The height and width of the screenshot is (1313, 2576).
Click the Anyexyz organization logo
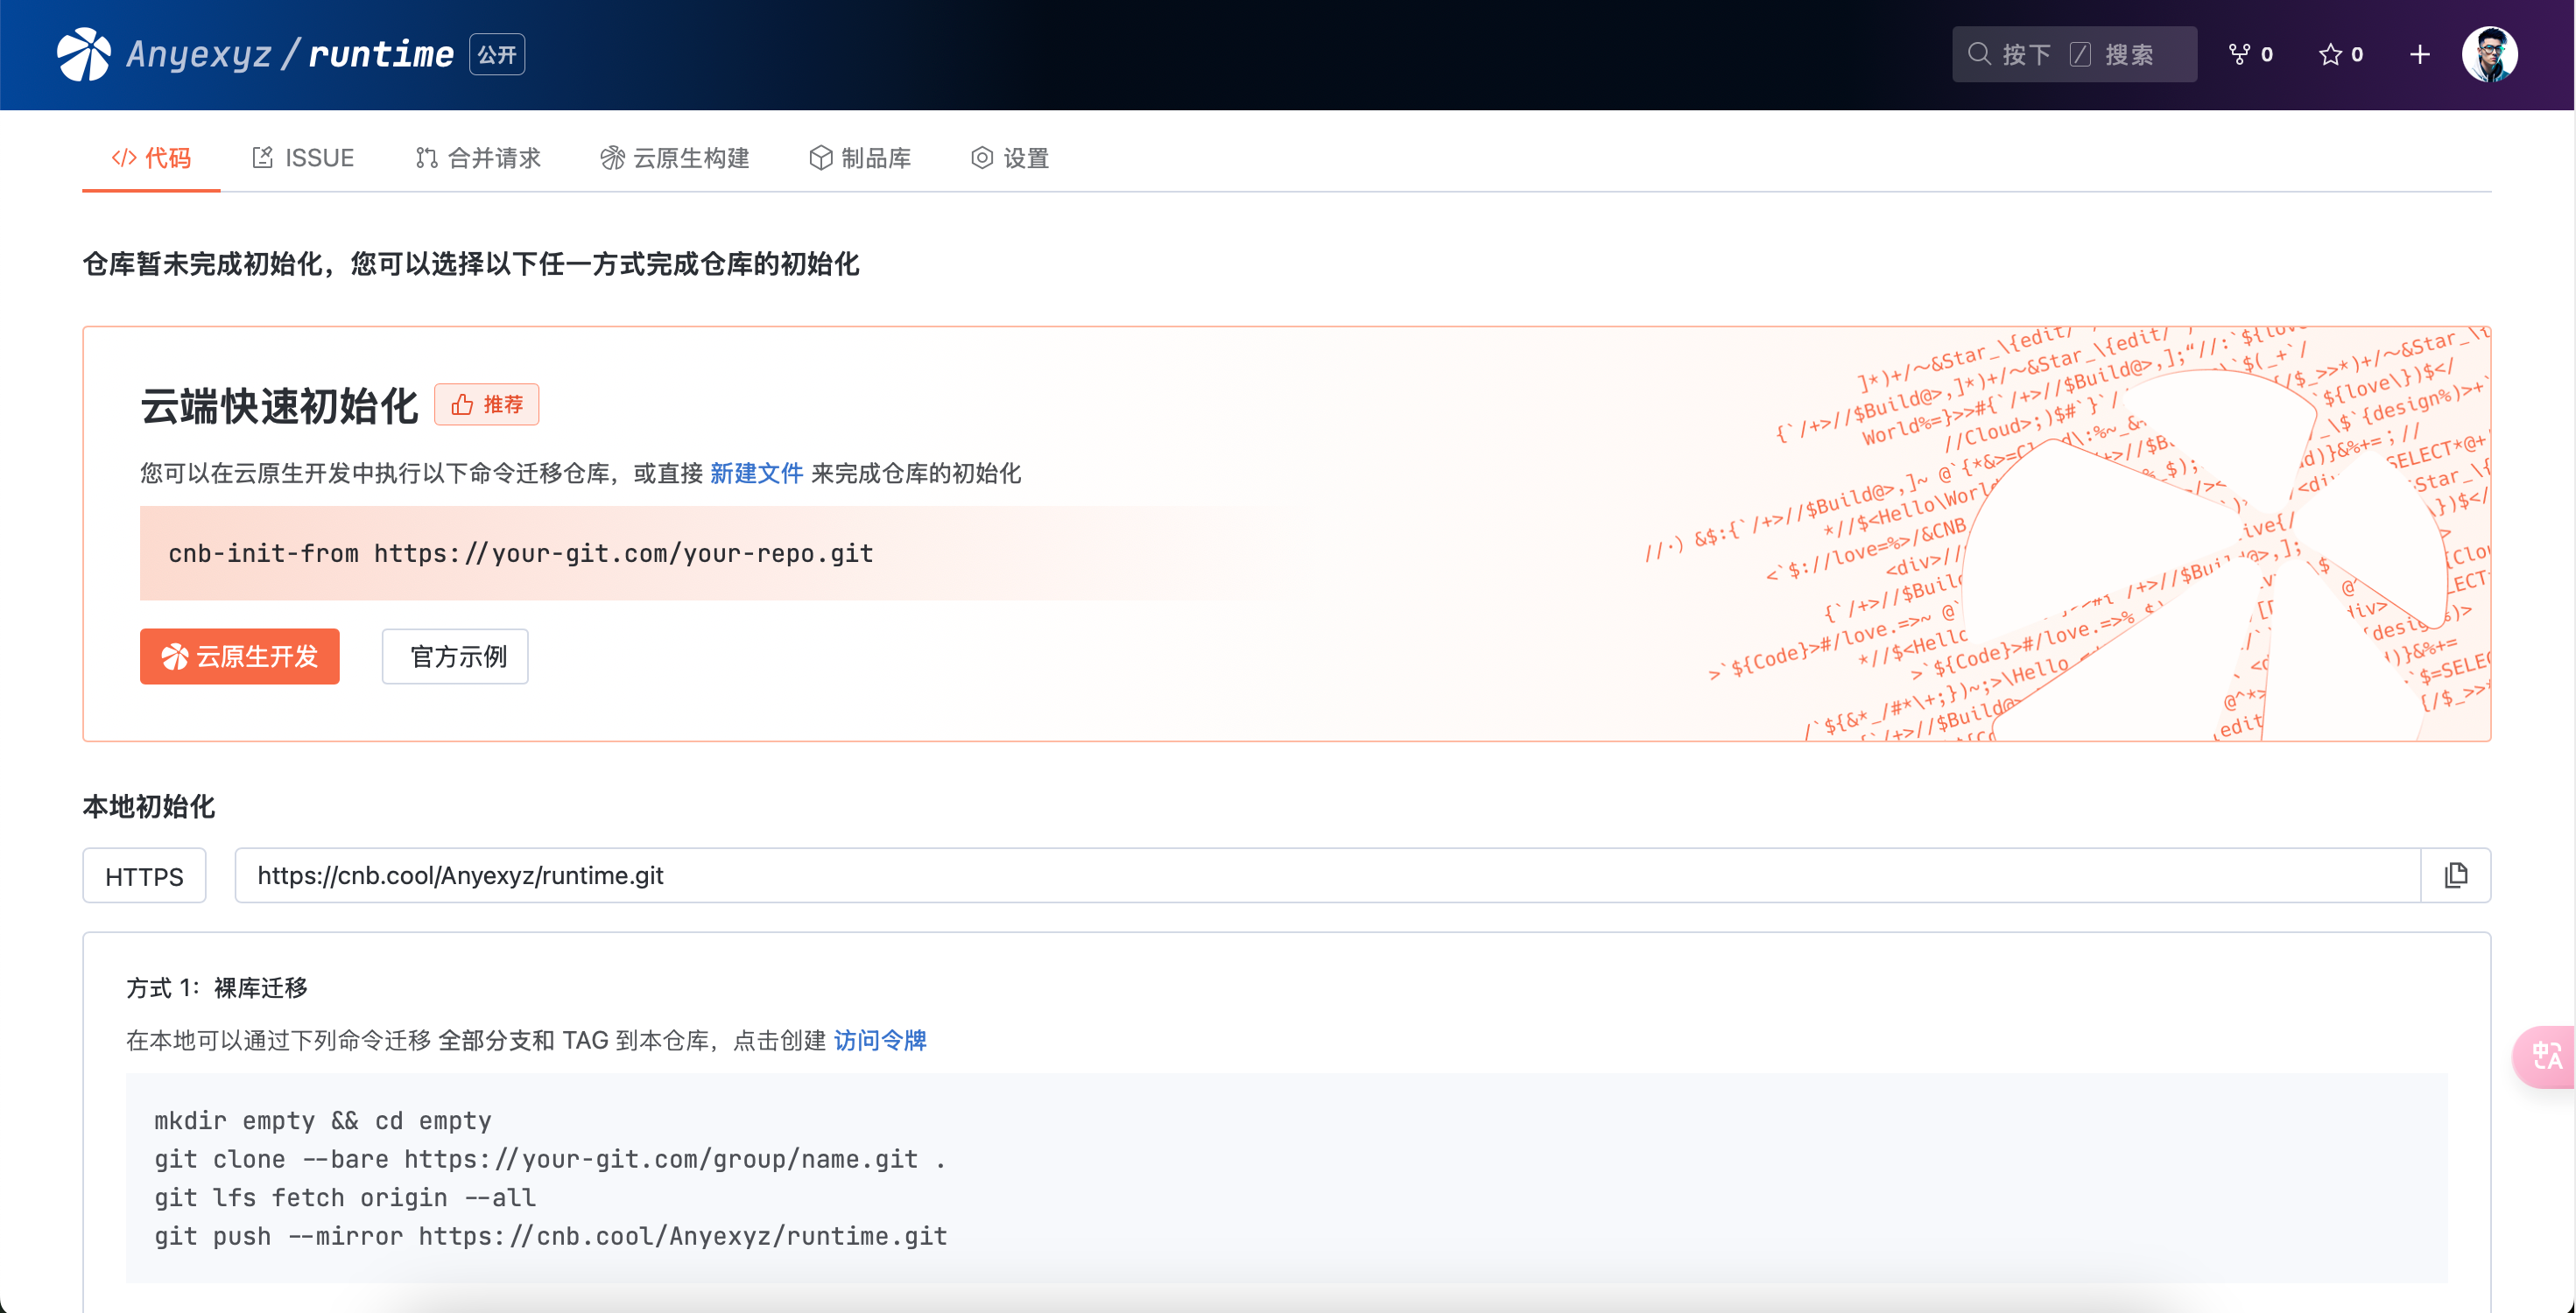pos(85,53)
